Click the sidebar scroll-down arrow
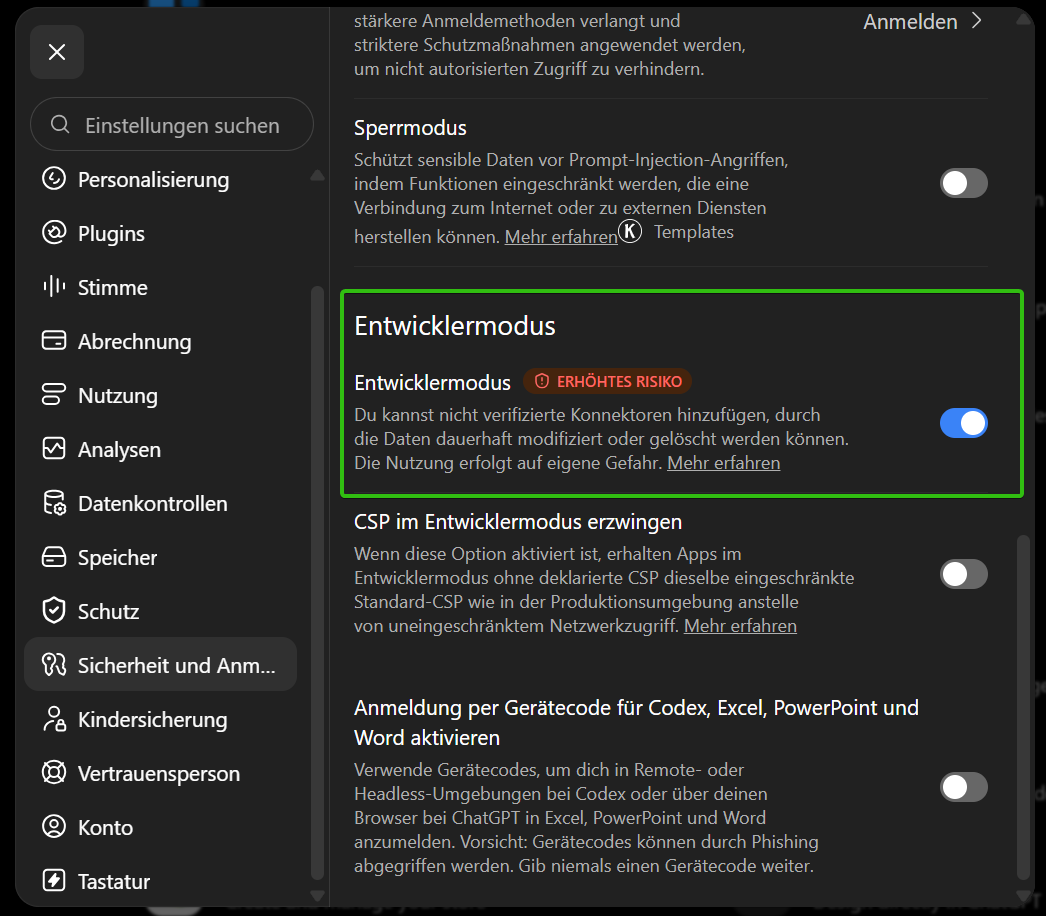This screenshot has width=1046, height=916. 318,895
